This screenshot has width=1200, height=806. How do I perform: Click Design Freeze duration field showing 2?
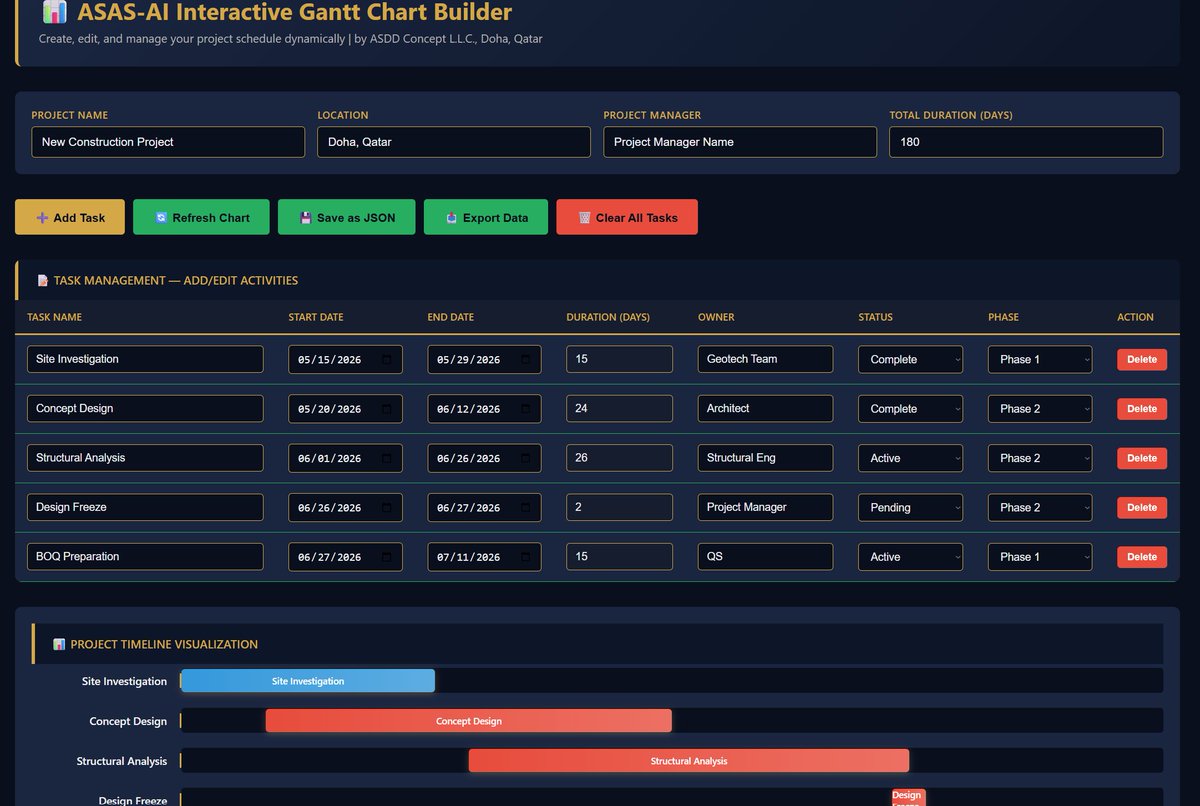(x=619, y=507)
